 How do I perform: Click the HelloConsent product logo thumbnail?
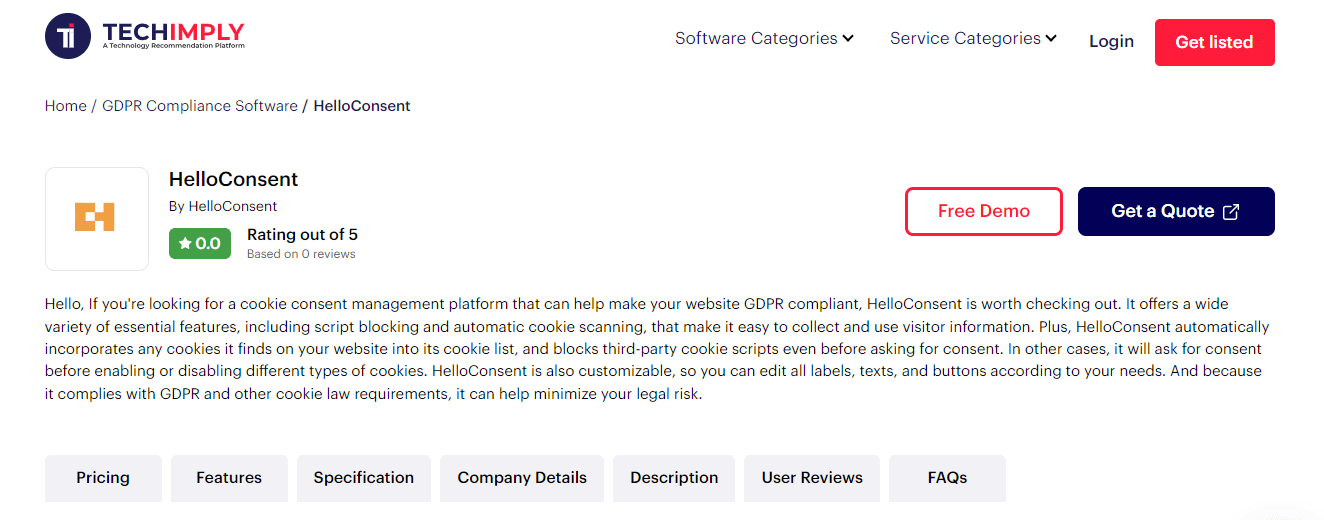tap(96, 218)
